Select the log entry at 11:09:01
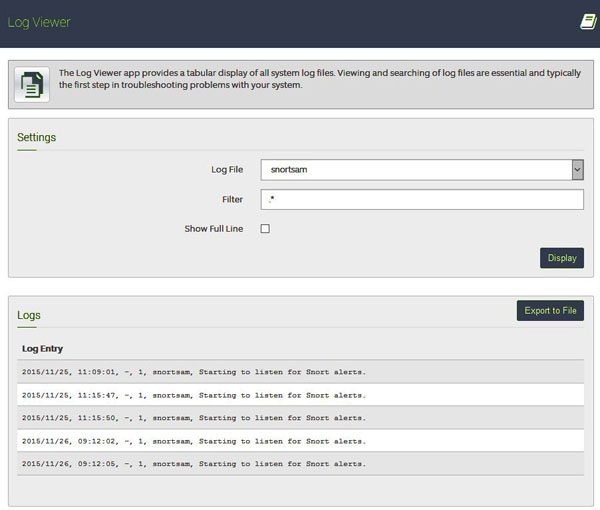The image size is (600, 510). 300,372
